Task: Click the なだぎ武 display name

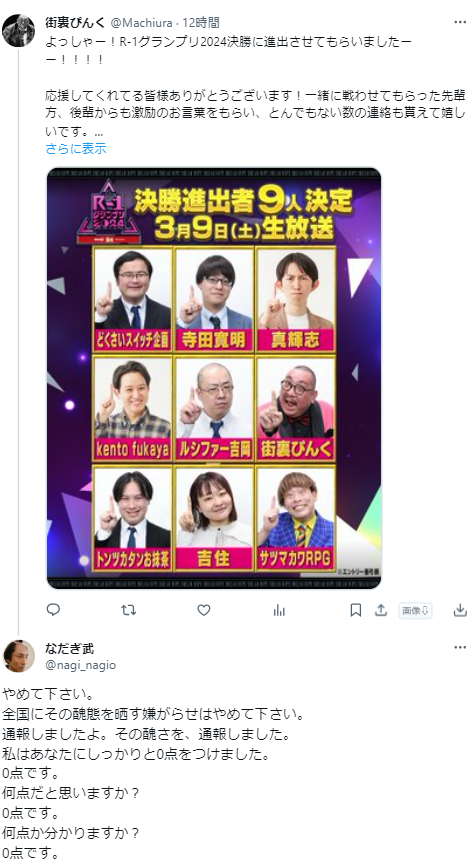Action: pos(70,648)
